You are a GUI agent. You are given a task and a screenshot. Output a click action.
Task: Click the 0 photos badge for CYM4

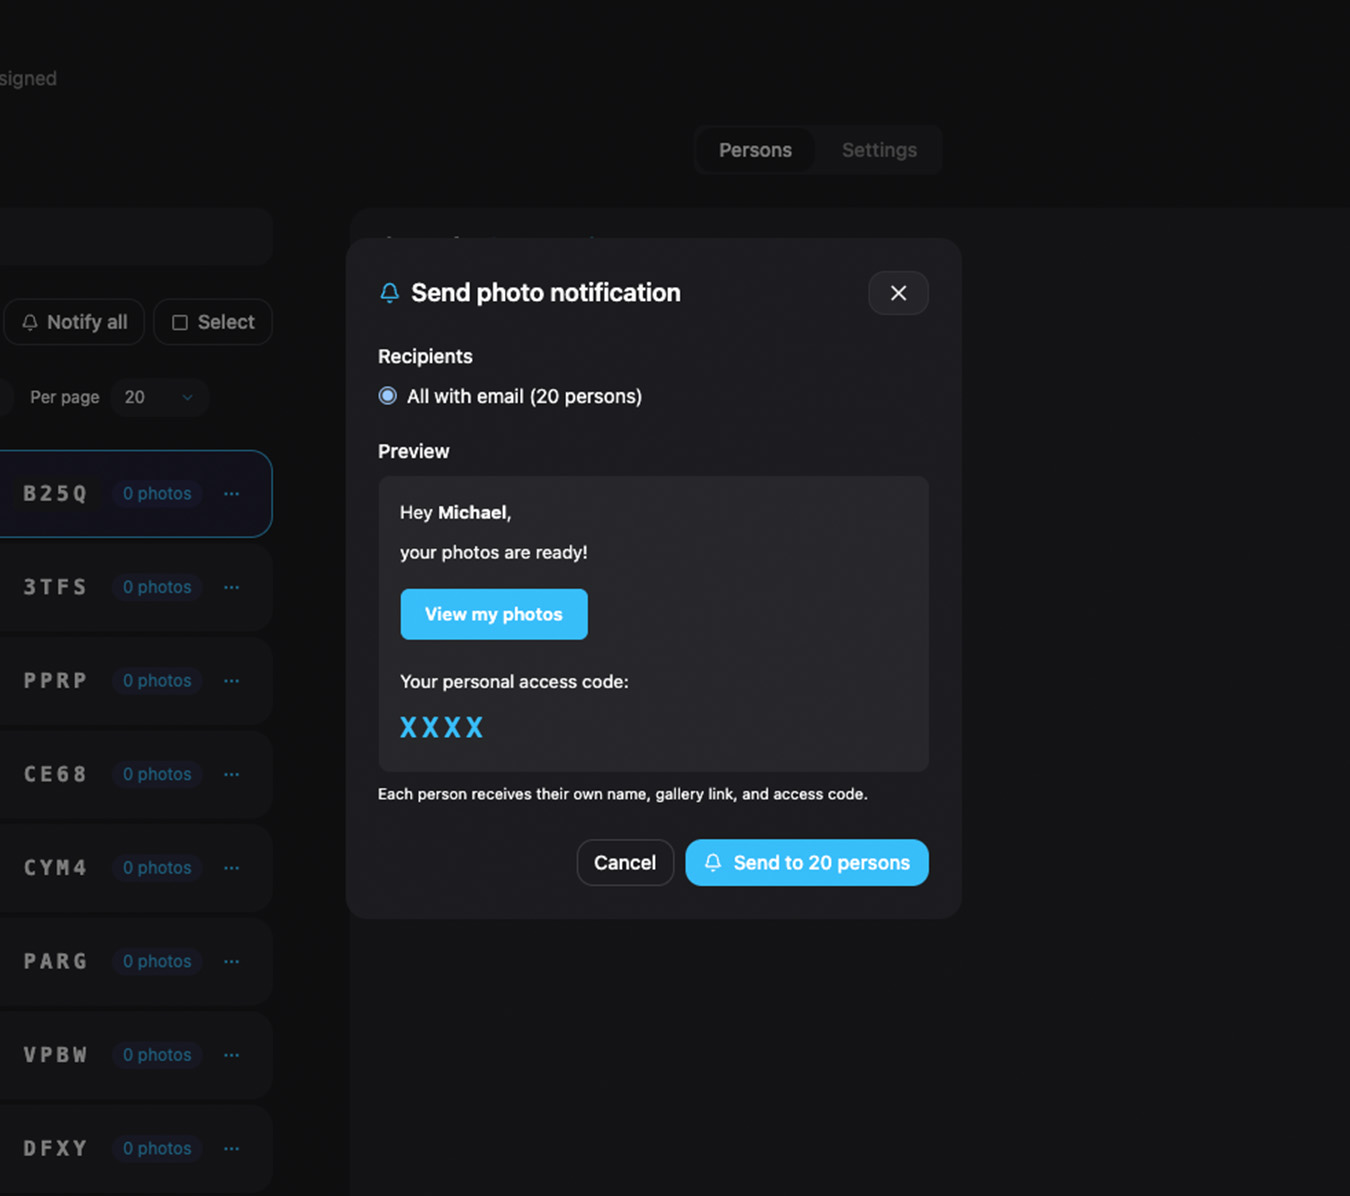click(157, 868)
